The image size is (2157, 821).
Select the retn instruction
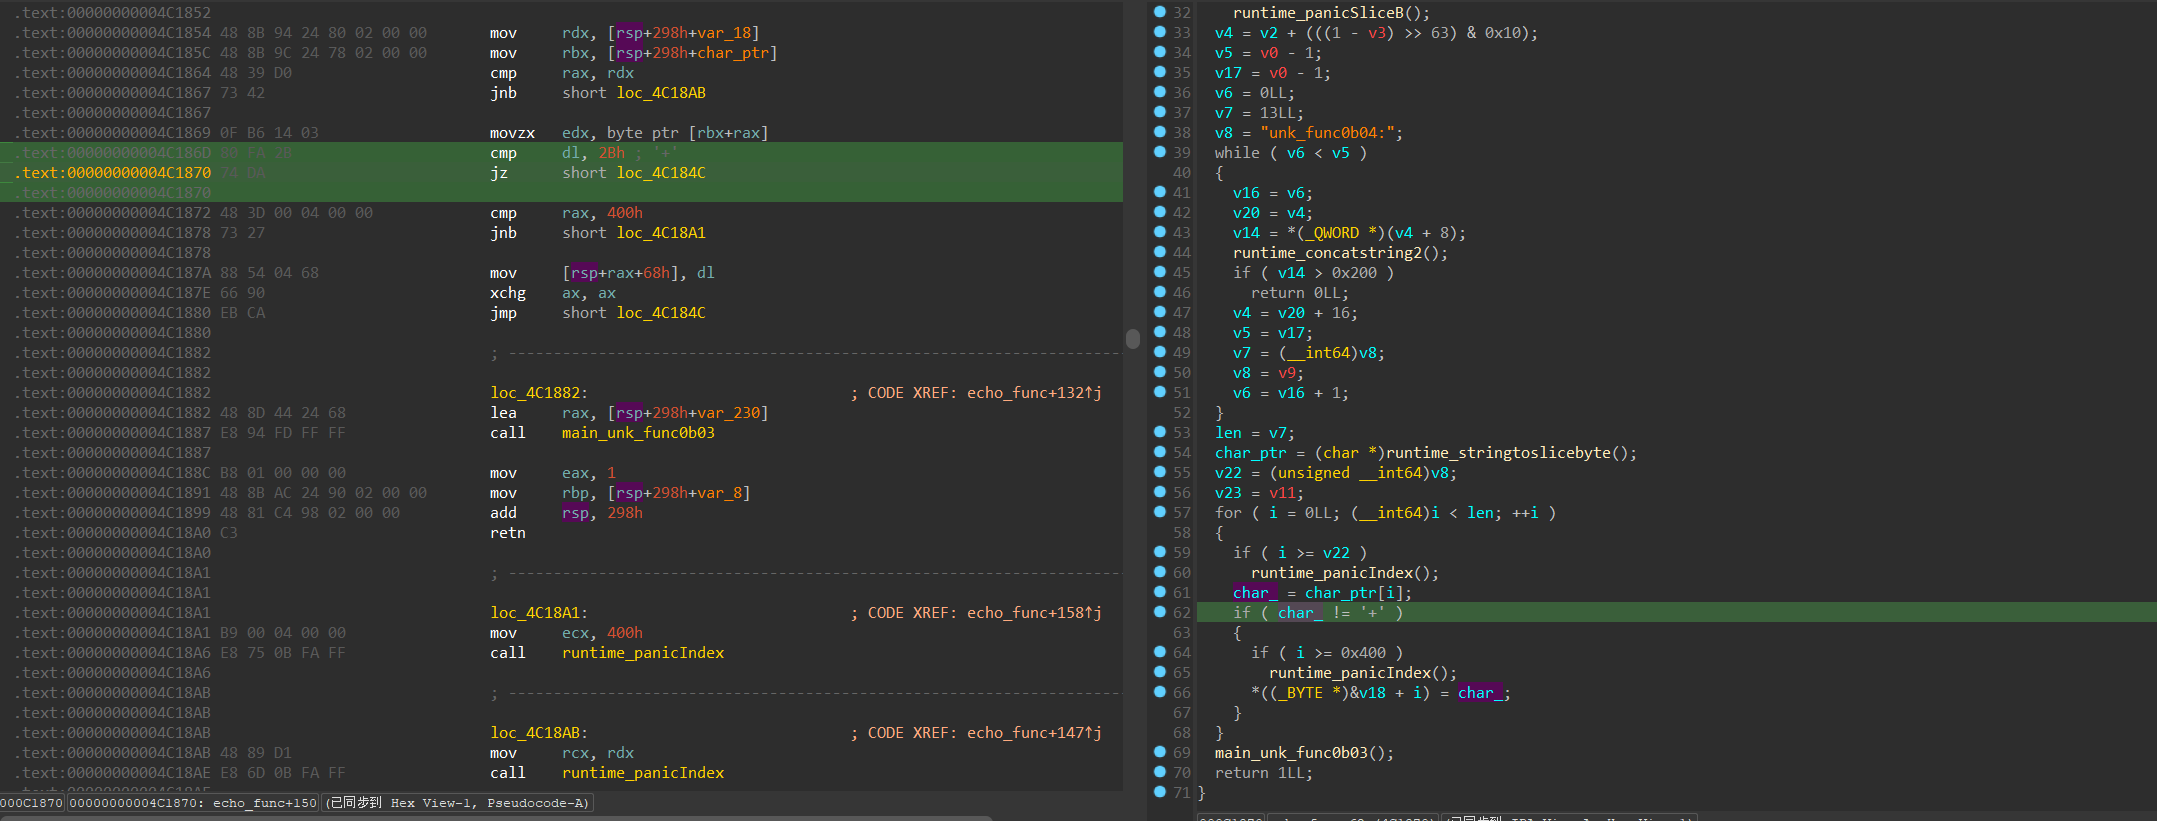coord(508,533)
